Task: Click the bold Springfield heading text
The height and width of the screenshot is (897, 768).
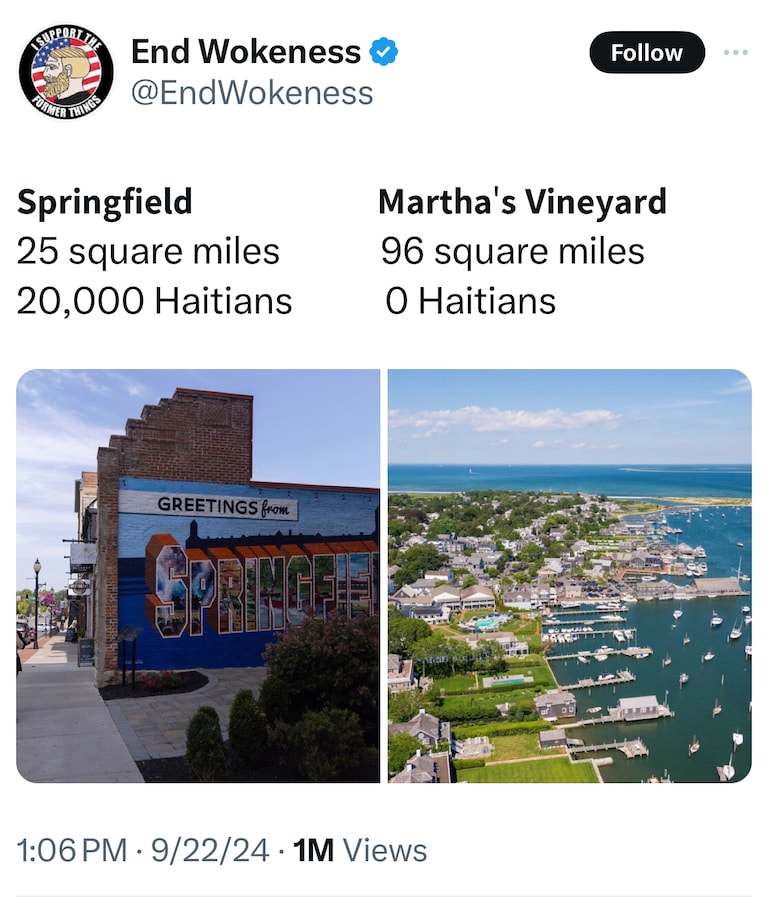Action: click(x=105, y=202)
